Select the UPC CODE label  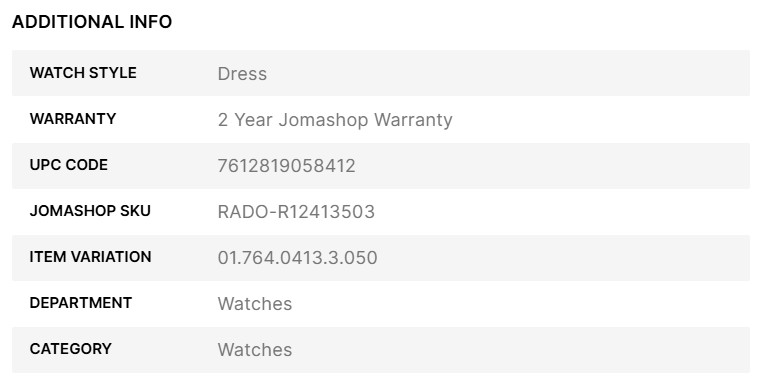point(69,165)
